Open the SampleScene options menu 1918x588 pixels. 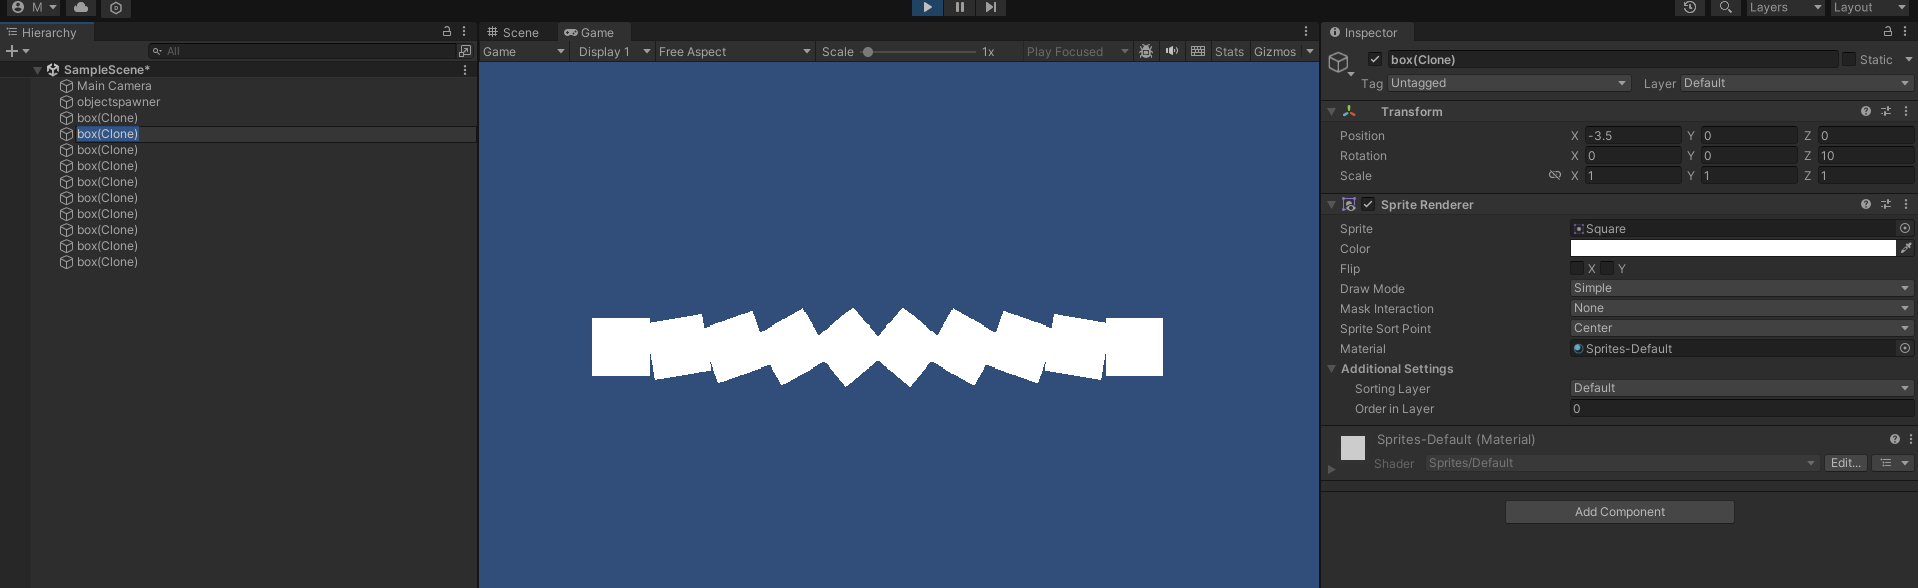click(x=465, y=70)
